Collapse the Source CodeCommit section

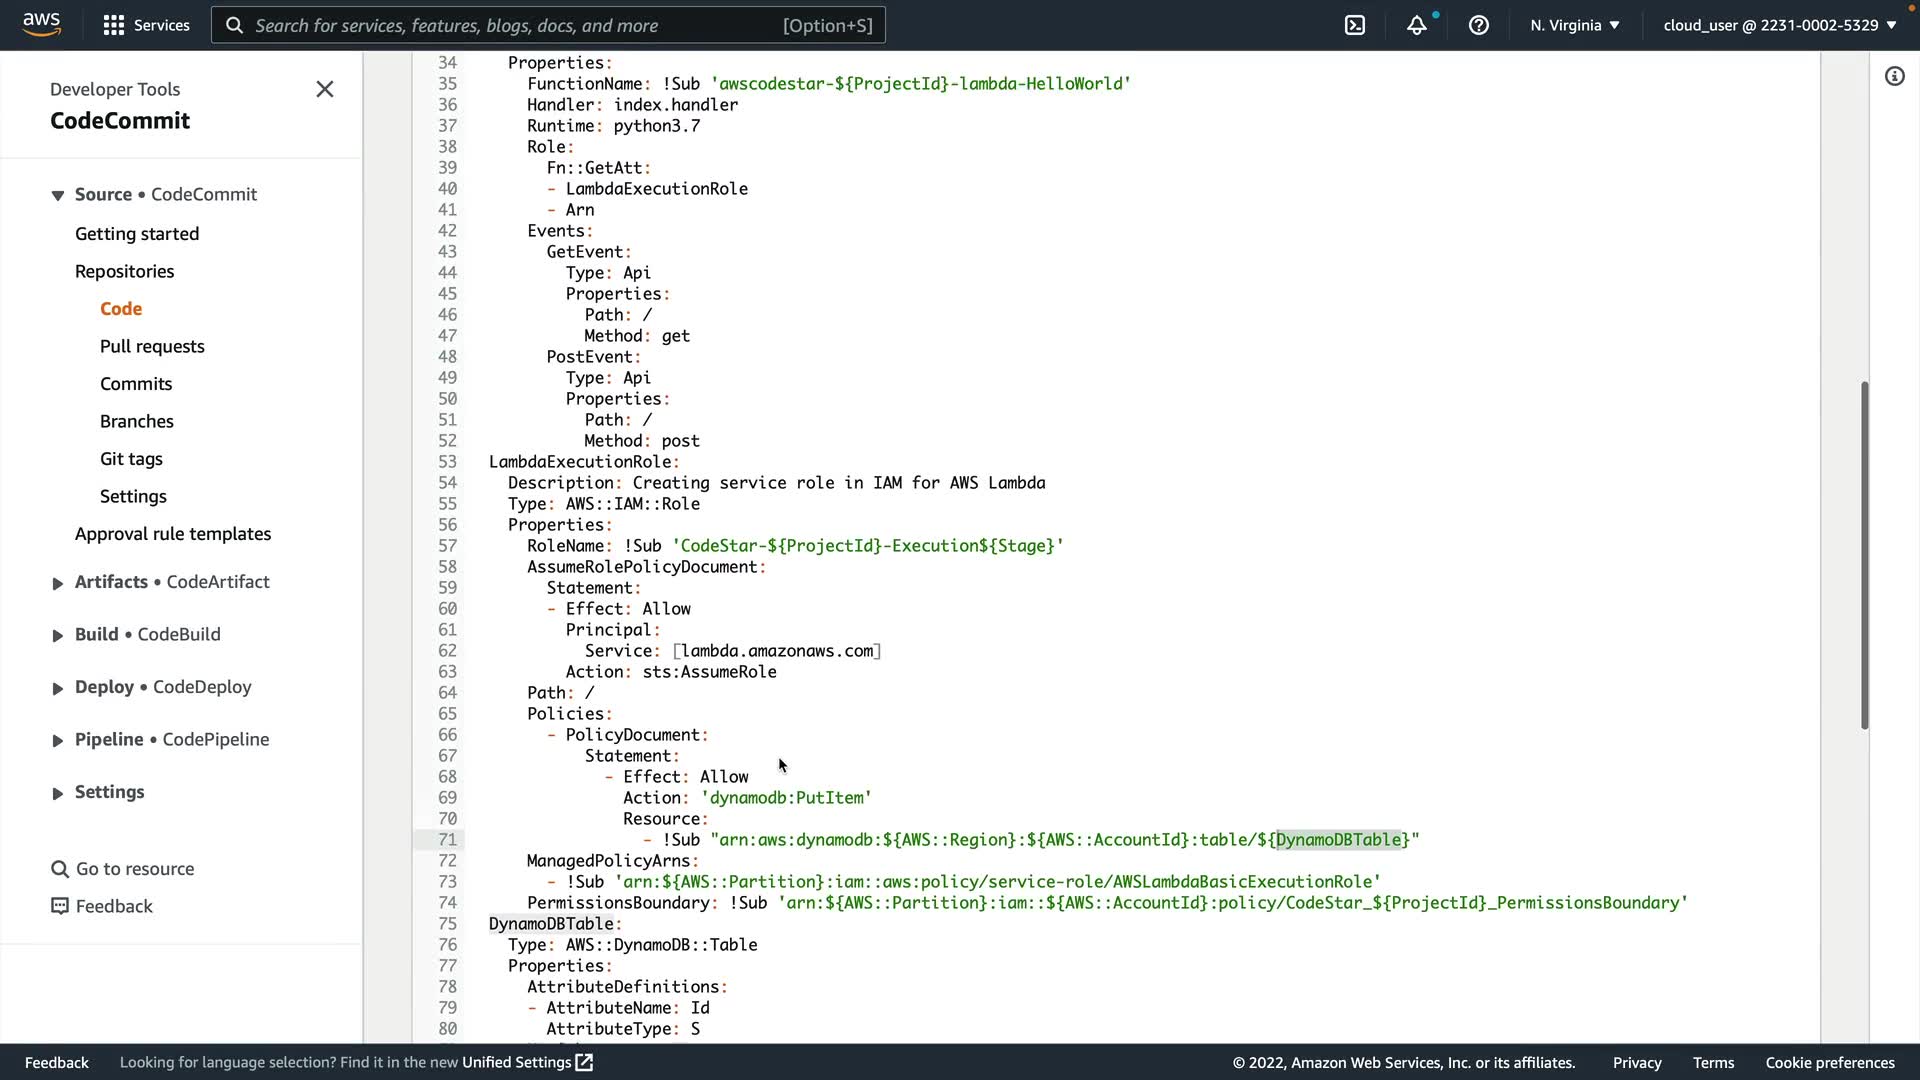(57, 195)
